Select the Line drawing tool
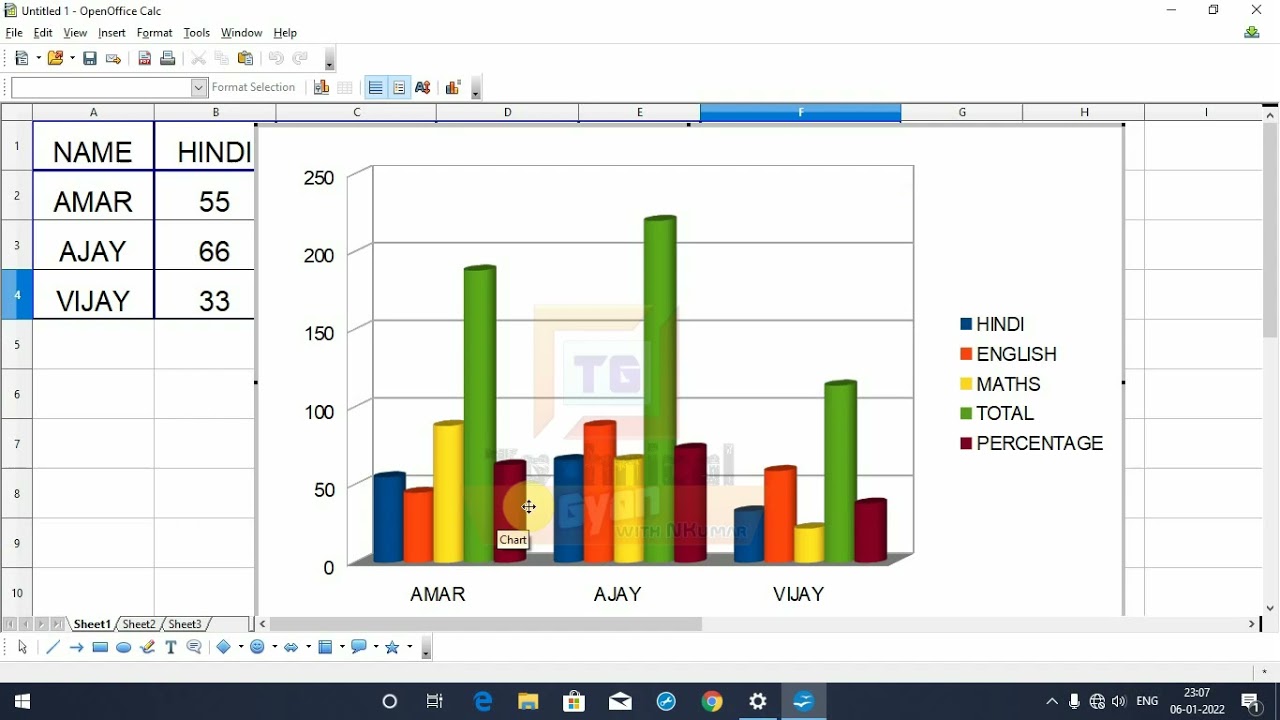This screenshot has width=1280, height=720. coord(53,648)
